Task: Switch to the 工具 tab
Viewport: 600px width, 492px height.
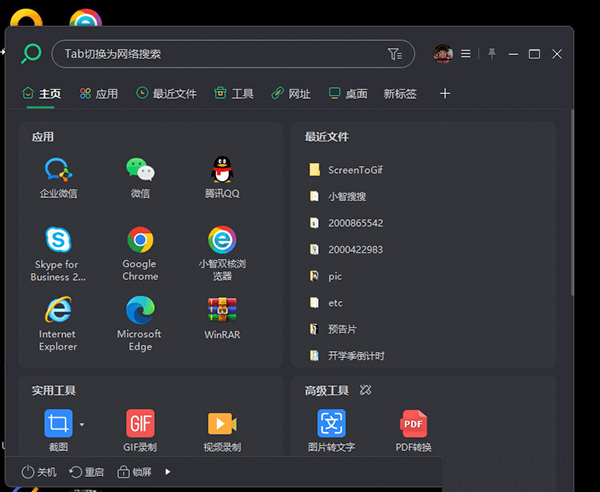Action: point(234,94)
